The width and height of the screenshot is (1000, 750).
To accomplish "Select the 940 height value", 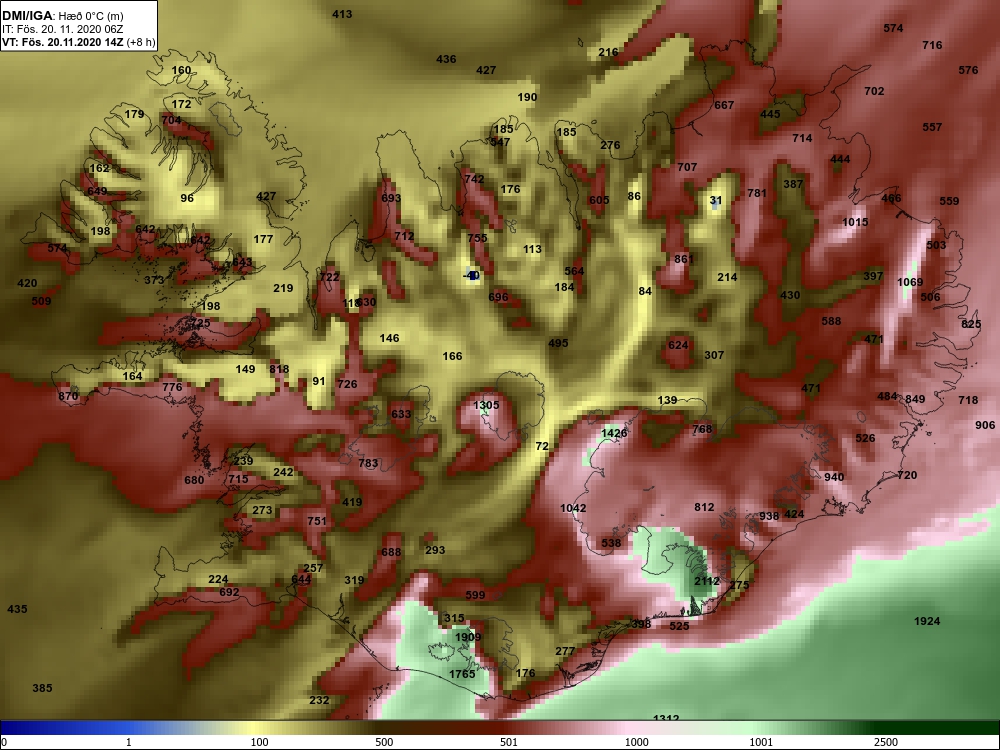I will pyautogui.click(x=834, y=477).
